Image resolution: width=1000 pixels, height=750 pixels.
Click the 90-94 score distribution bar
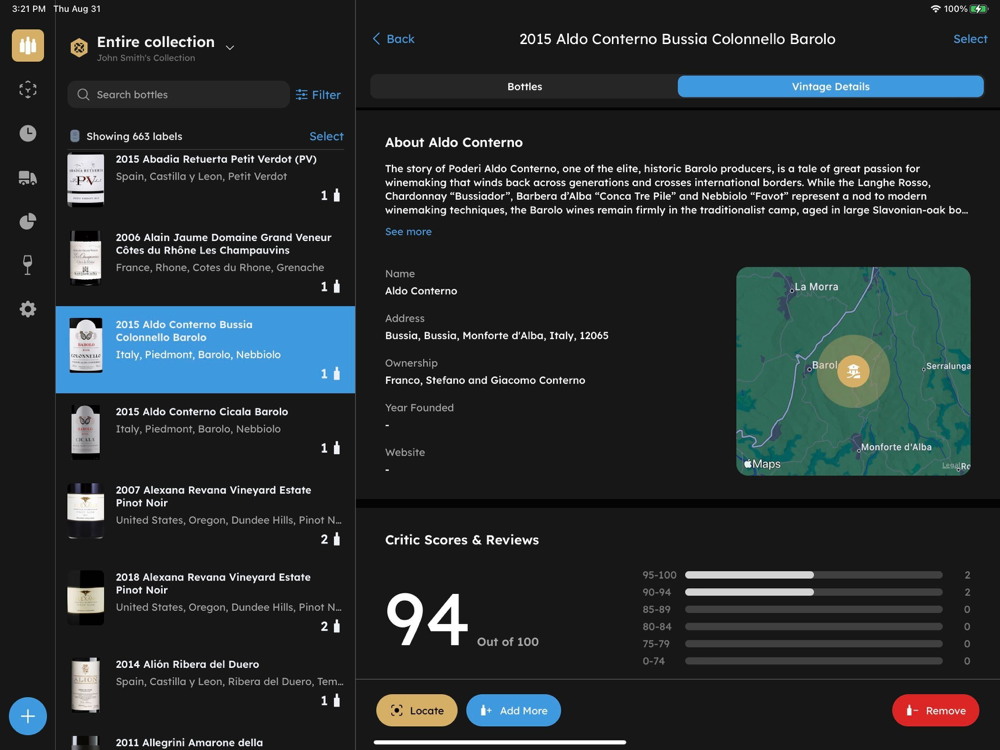coord(813,592)
